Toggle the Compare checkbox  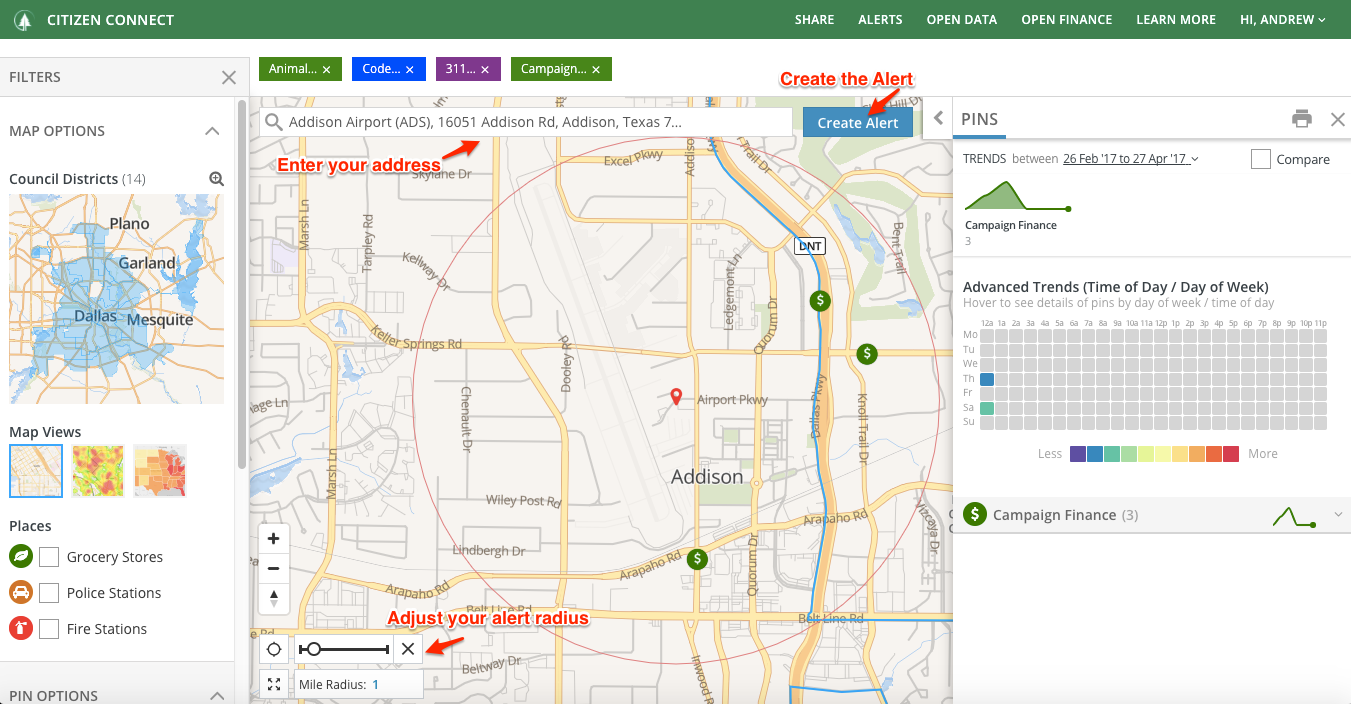coord(1261,159)
